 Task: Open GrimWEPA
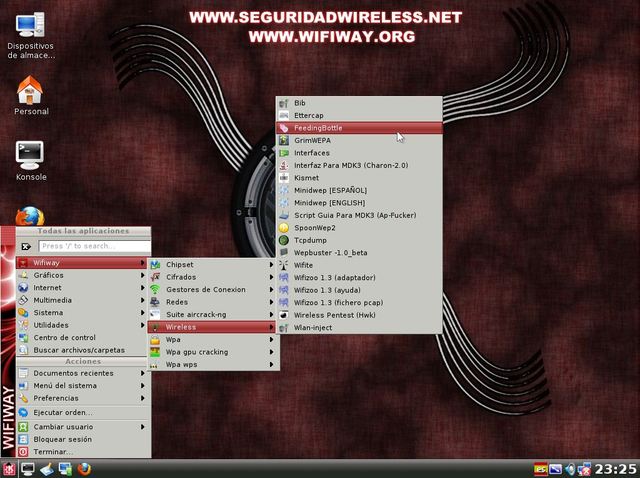[x=359, y=140]
